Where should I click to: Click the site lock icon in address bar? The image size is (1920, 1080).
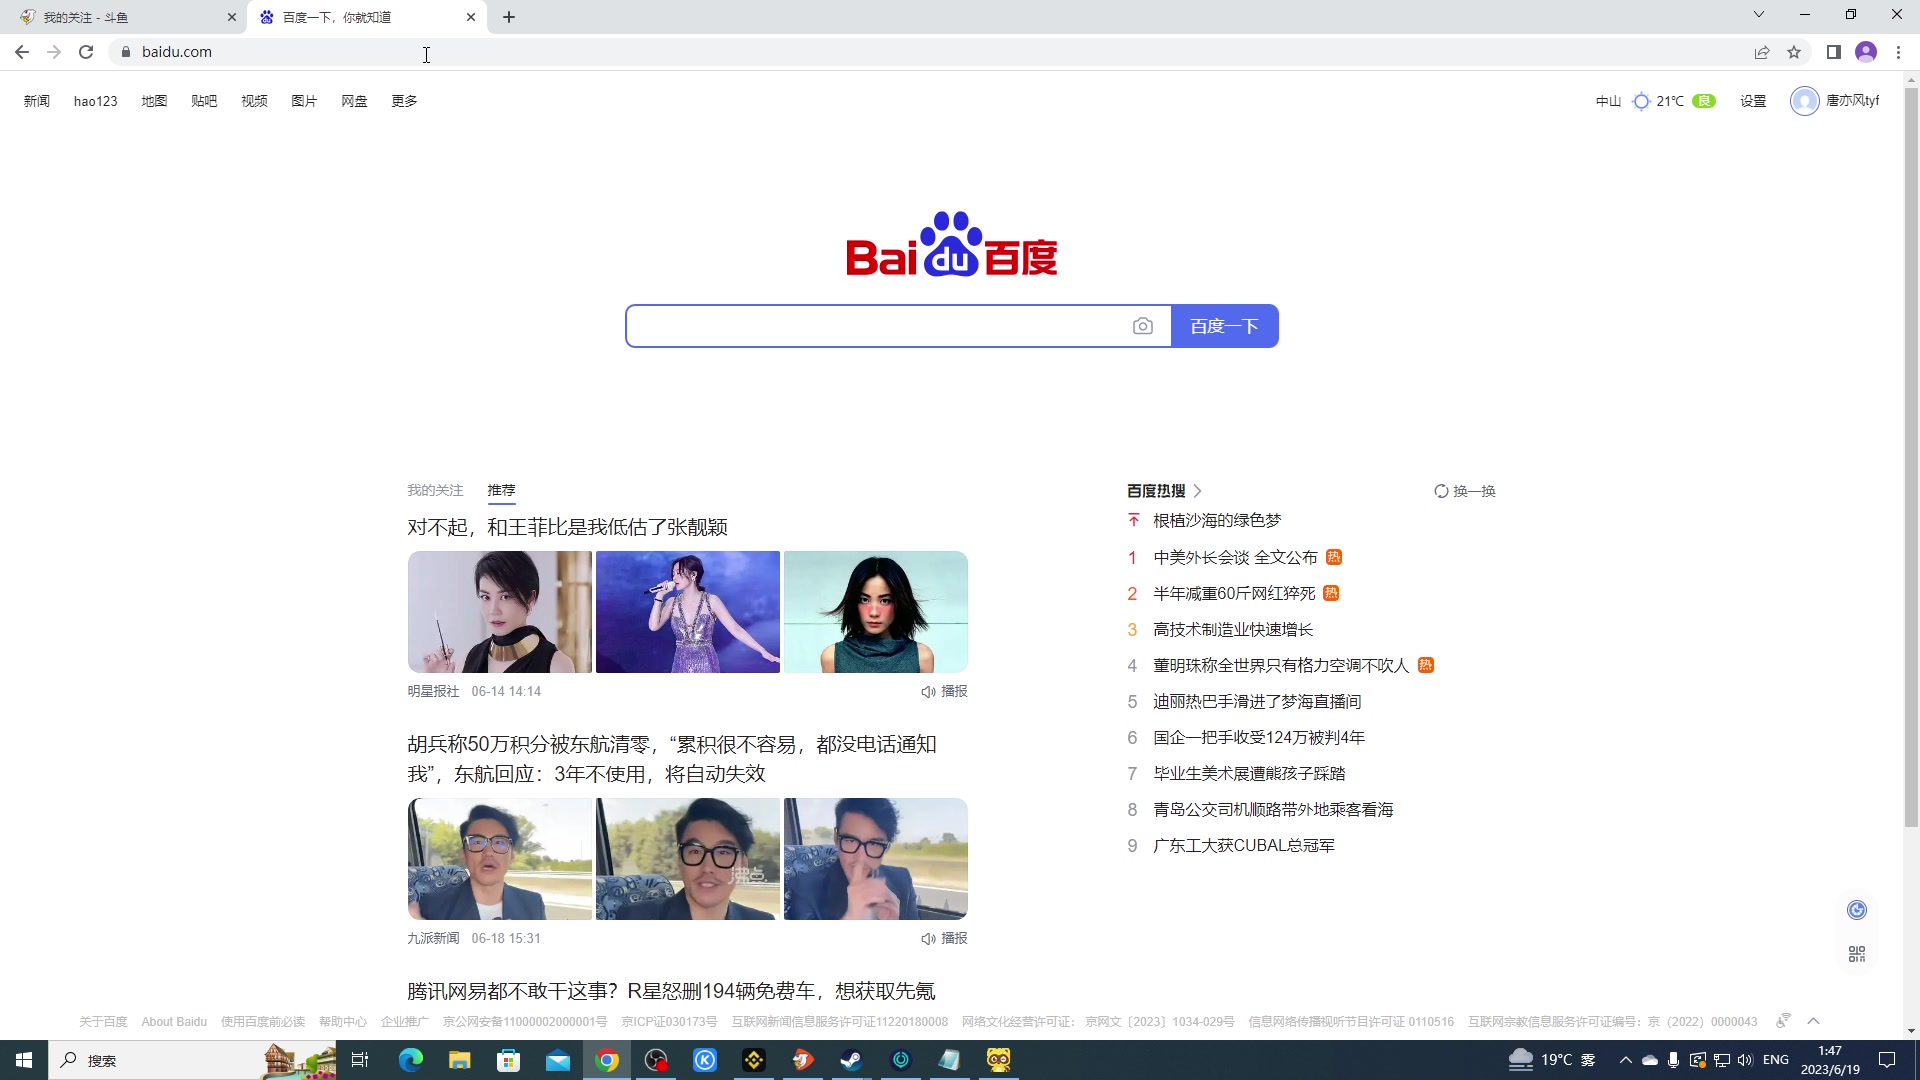coord(125,52)
